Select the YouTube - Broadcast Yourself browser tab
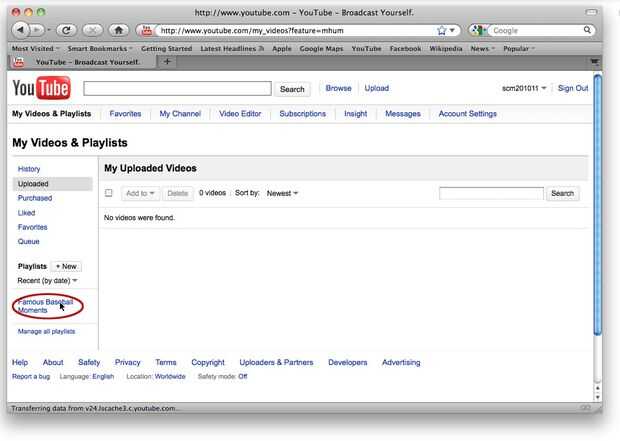The image size is (620, 441). [82, 62]
